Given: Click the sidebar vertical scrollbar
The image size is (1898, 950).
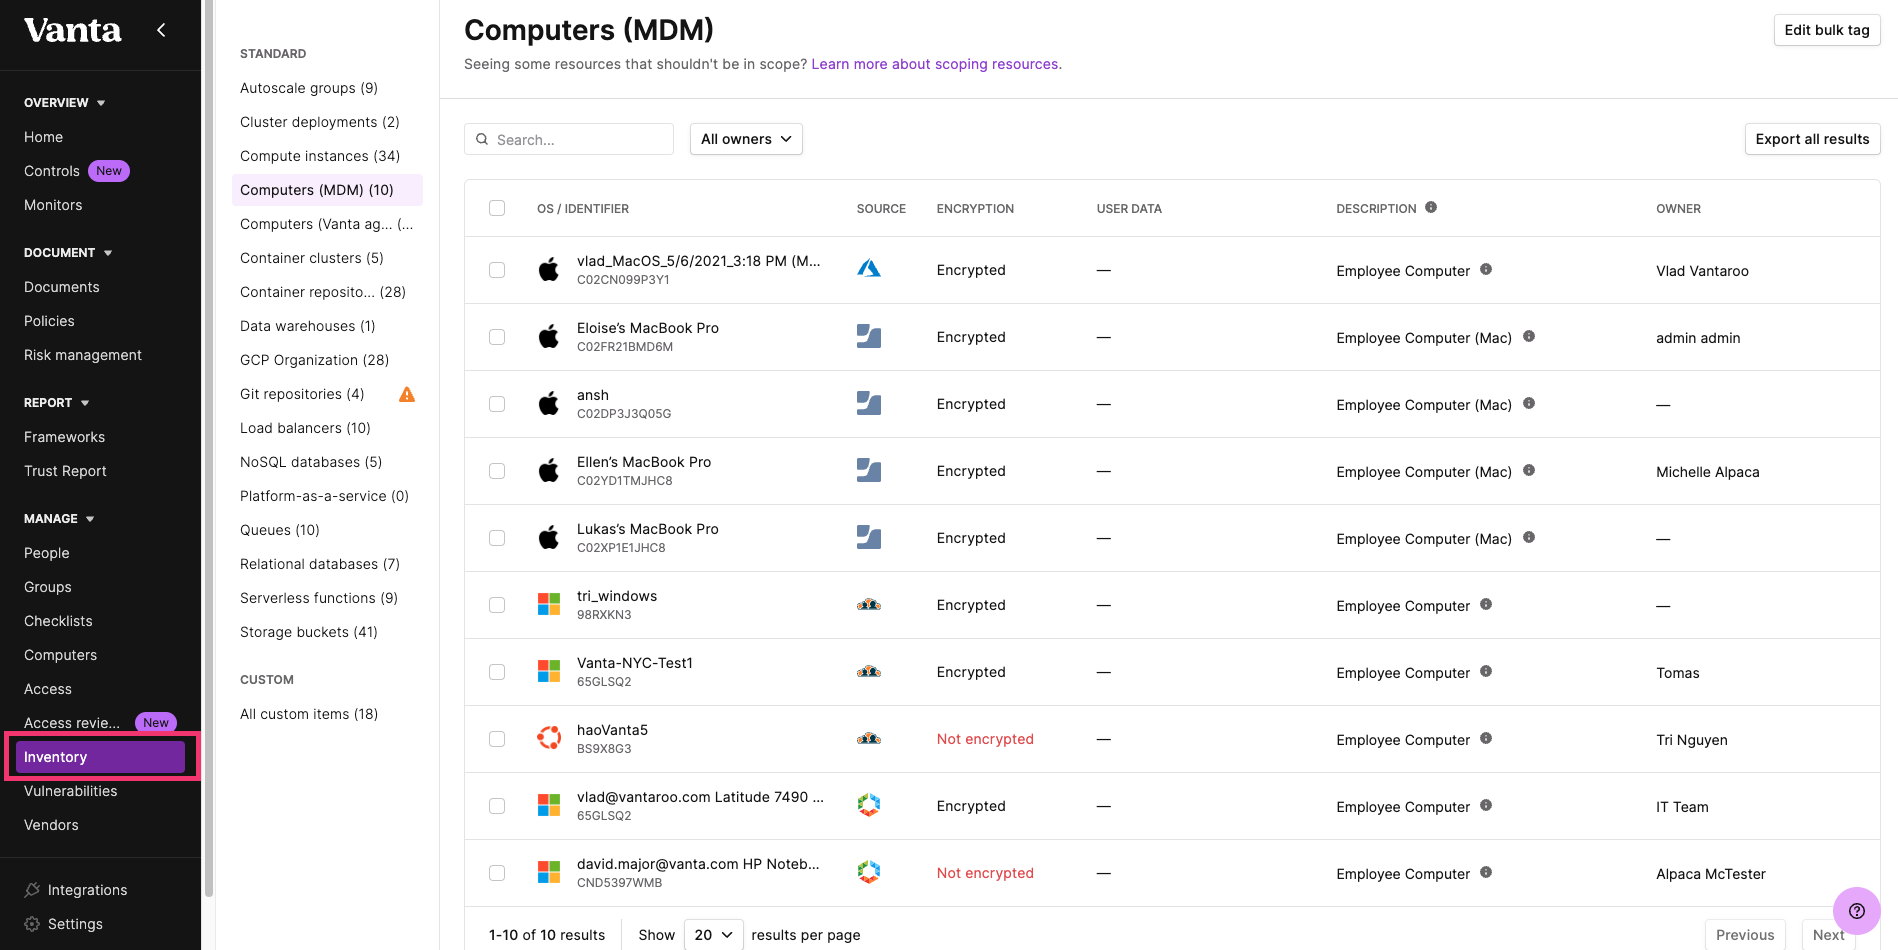Looking at the screenshot, I should pos(208,450).
